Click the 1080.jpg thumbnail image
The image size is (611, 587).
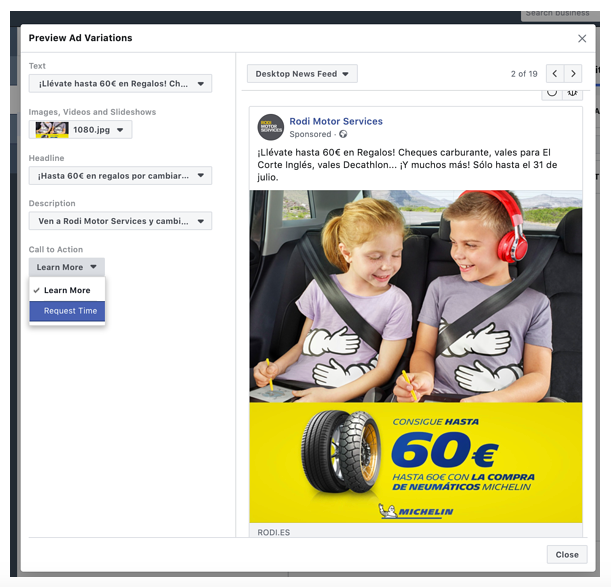click(x=52, y=129)
